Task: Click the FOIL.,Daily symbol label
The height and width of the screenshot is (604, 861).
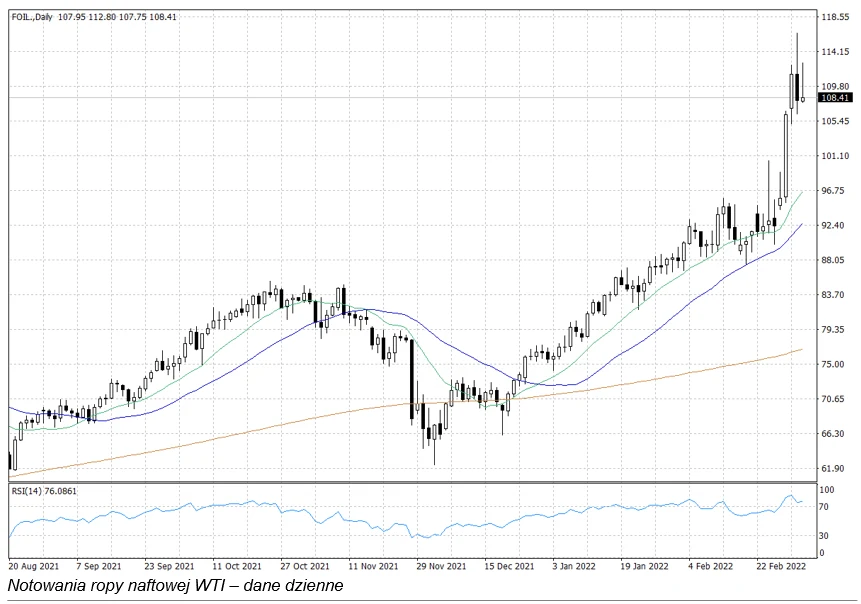Action: tap(32, 17)
